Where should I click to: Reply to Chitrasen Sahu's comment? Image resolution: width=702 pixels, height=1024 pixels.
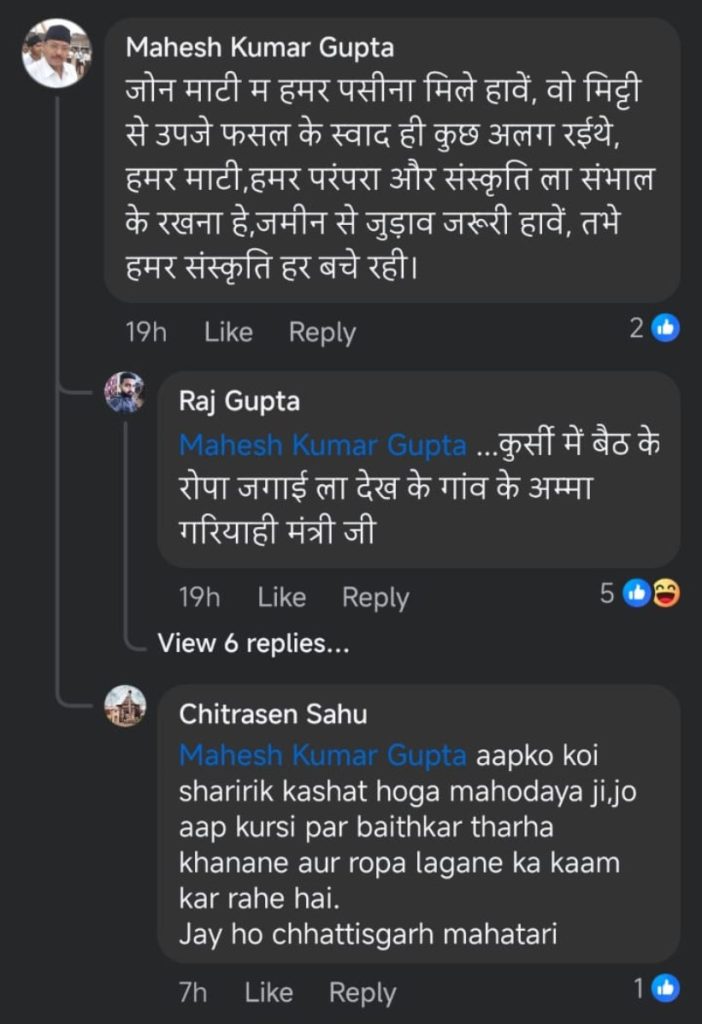(x=362, y=992)
